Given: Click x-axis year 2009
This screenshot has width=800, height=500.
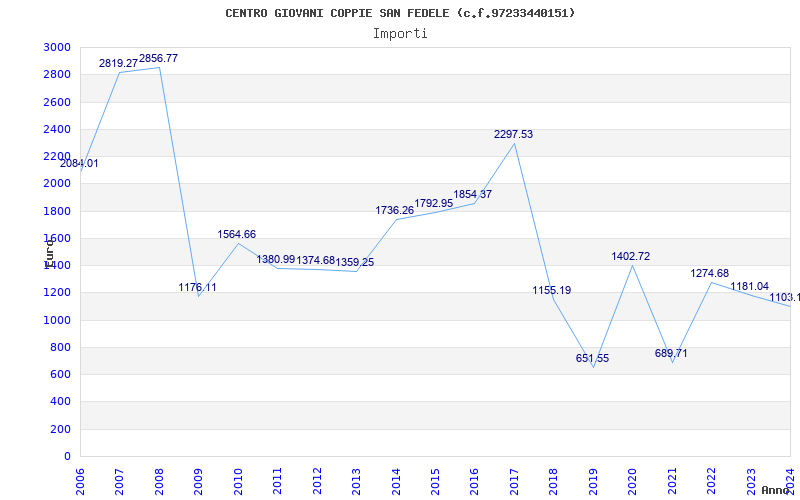Looking at the screenshot, I should 198,482.
